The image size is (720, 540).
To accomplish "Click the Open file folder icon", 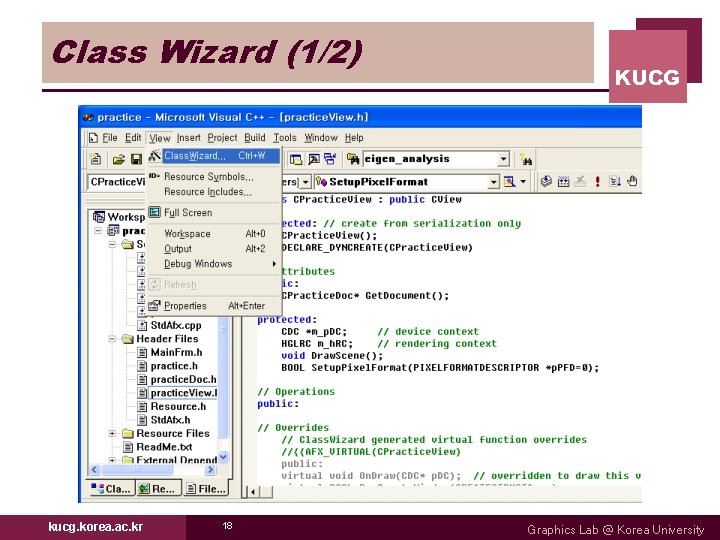I will [118, 159].
